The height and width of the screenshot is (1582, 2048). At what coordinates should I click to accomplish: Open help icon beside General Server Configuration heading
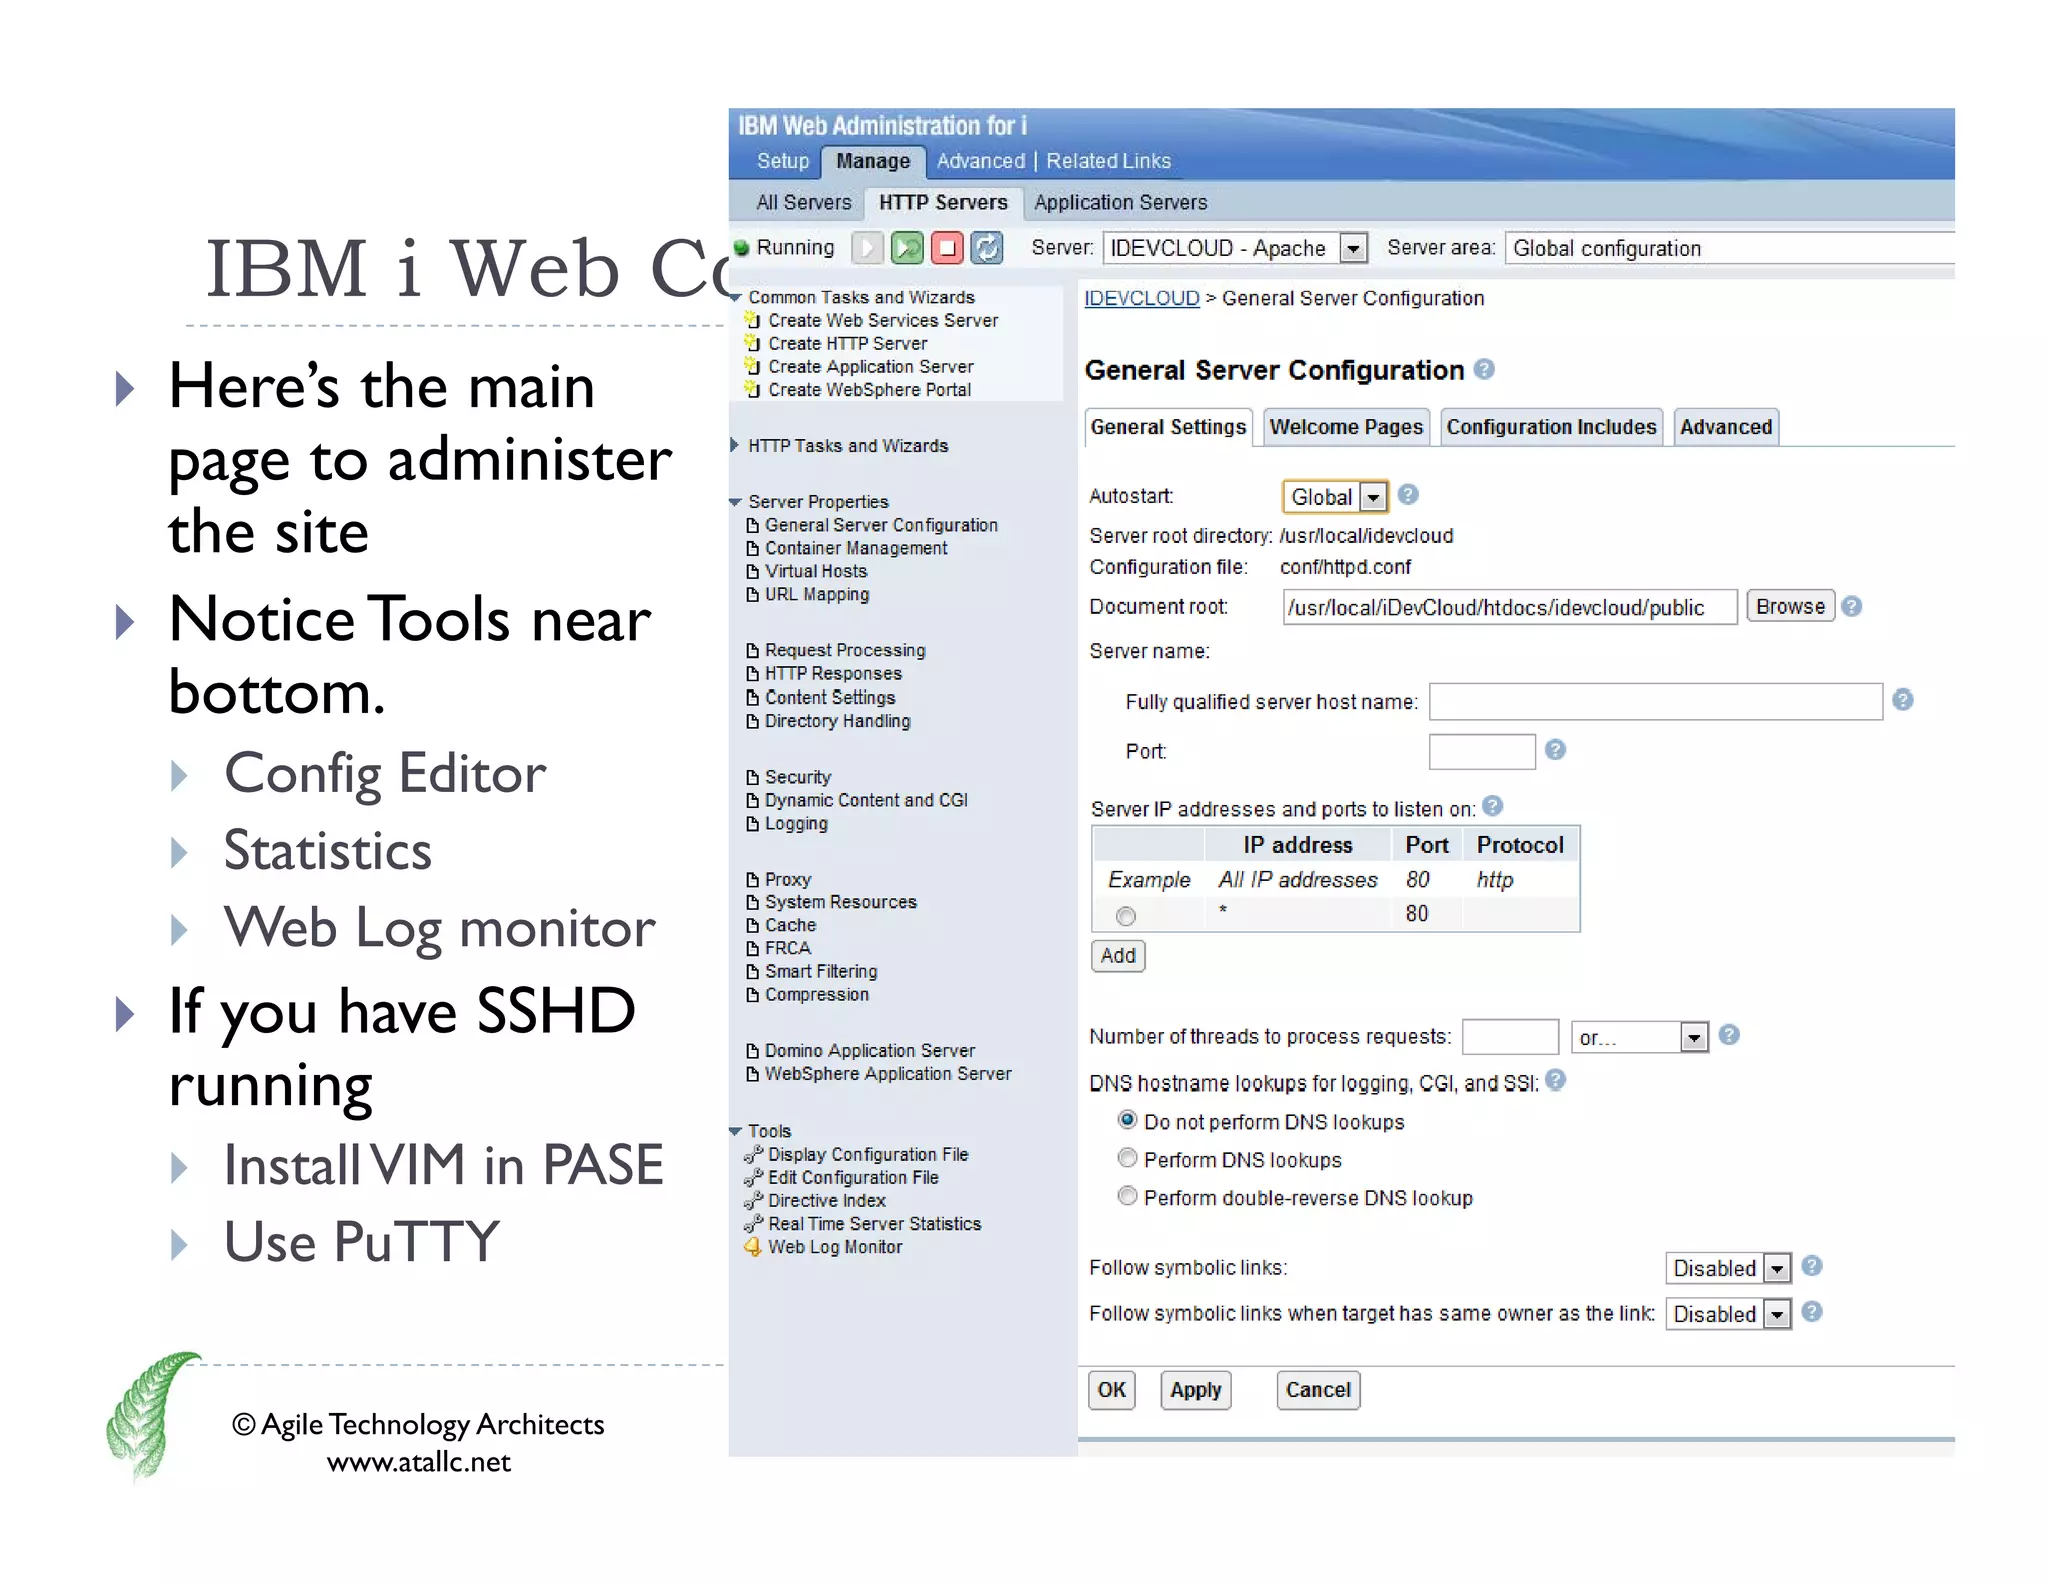tap(1485, 370)
